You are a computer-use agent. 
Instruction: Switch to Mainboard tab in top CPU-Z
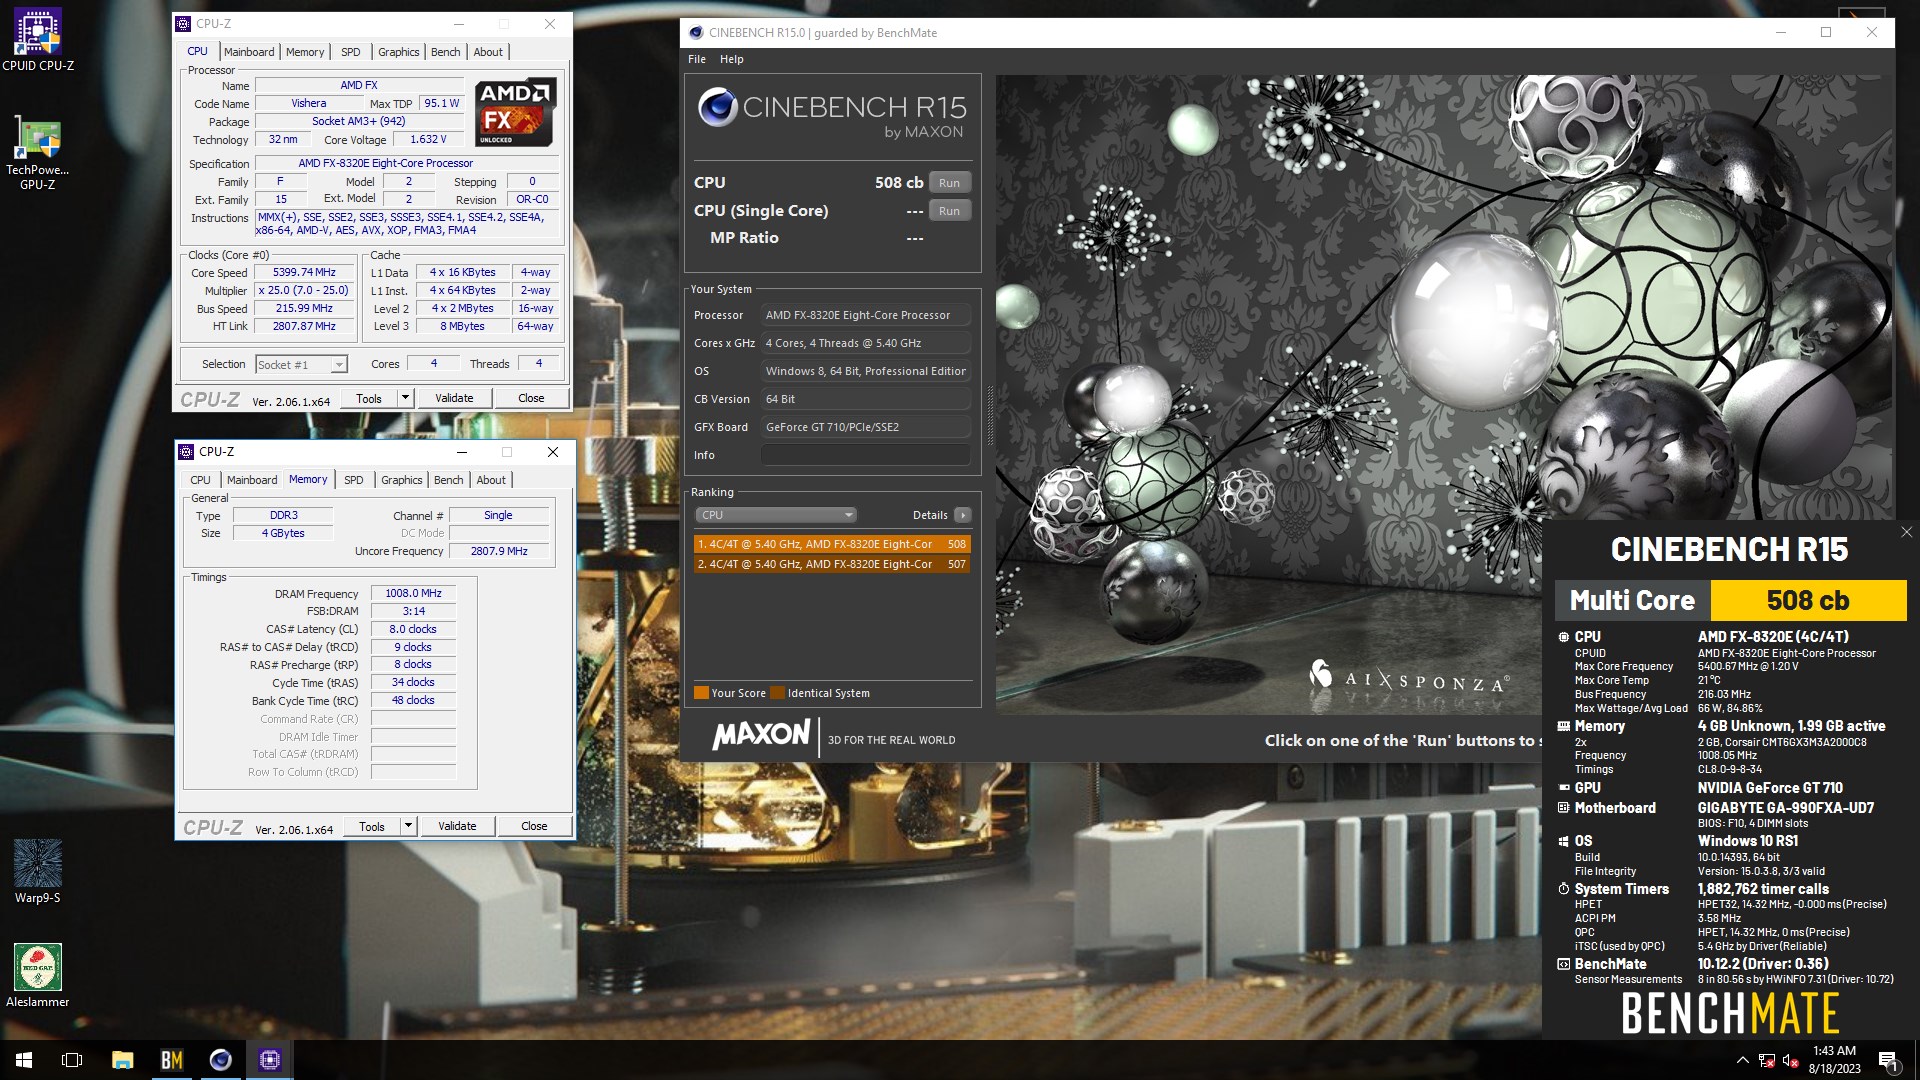tap(249, 52)
